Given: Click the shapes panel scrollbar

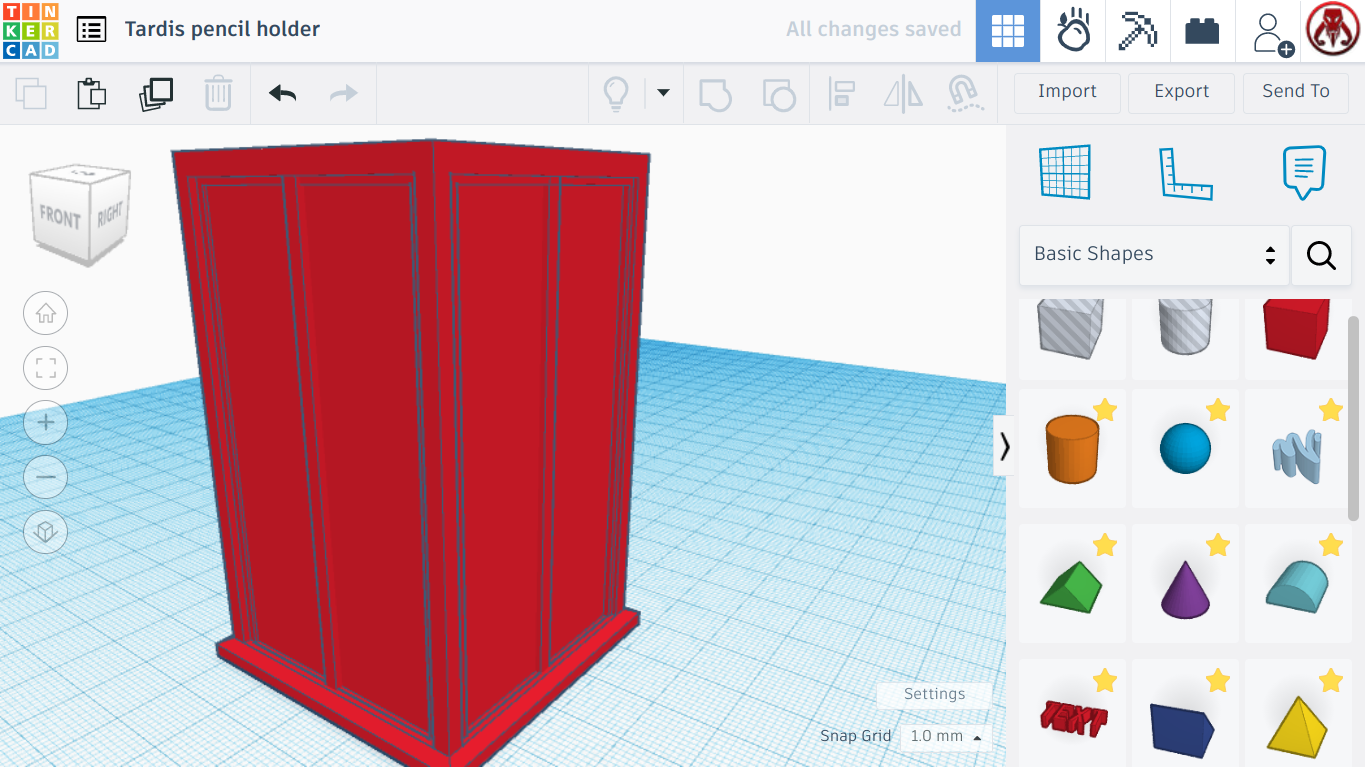Looking at the screenshot, I should pyautogui.click(x=1355, y=418).
